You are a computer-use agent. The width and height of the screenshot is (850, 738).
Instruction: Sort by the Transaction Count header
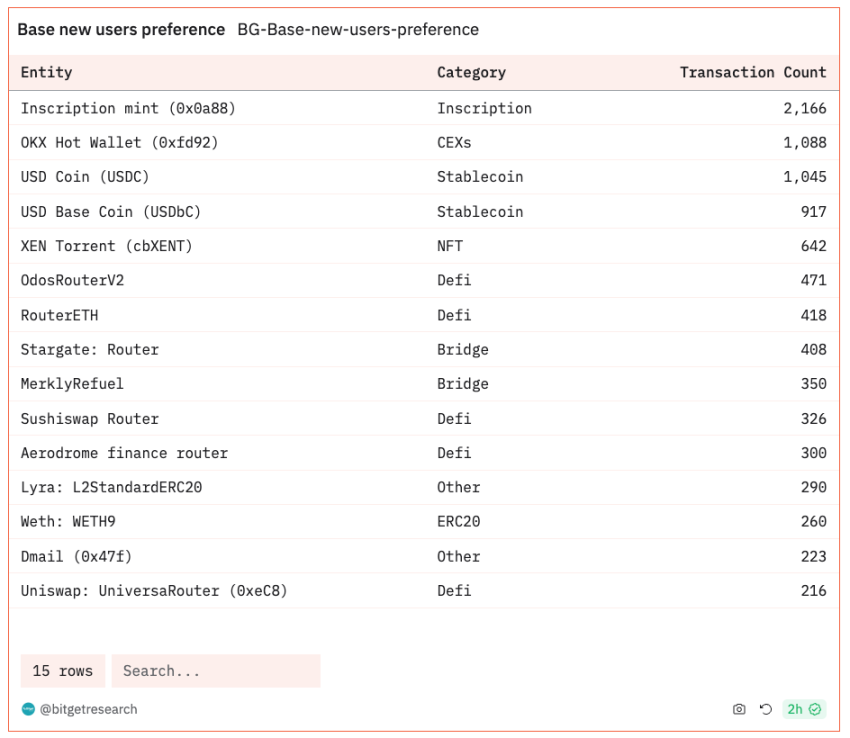pyautogui.click(x=752, y=72)
